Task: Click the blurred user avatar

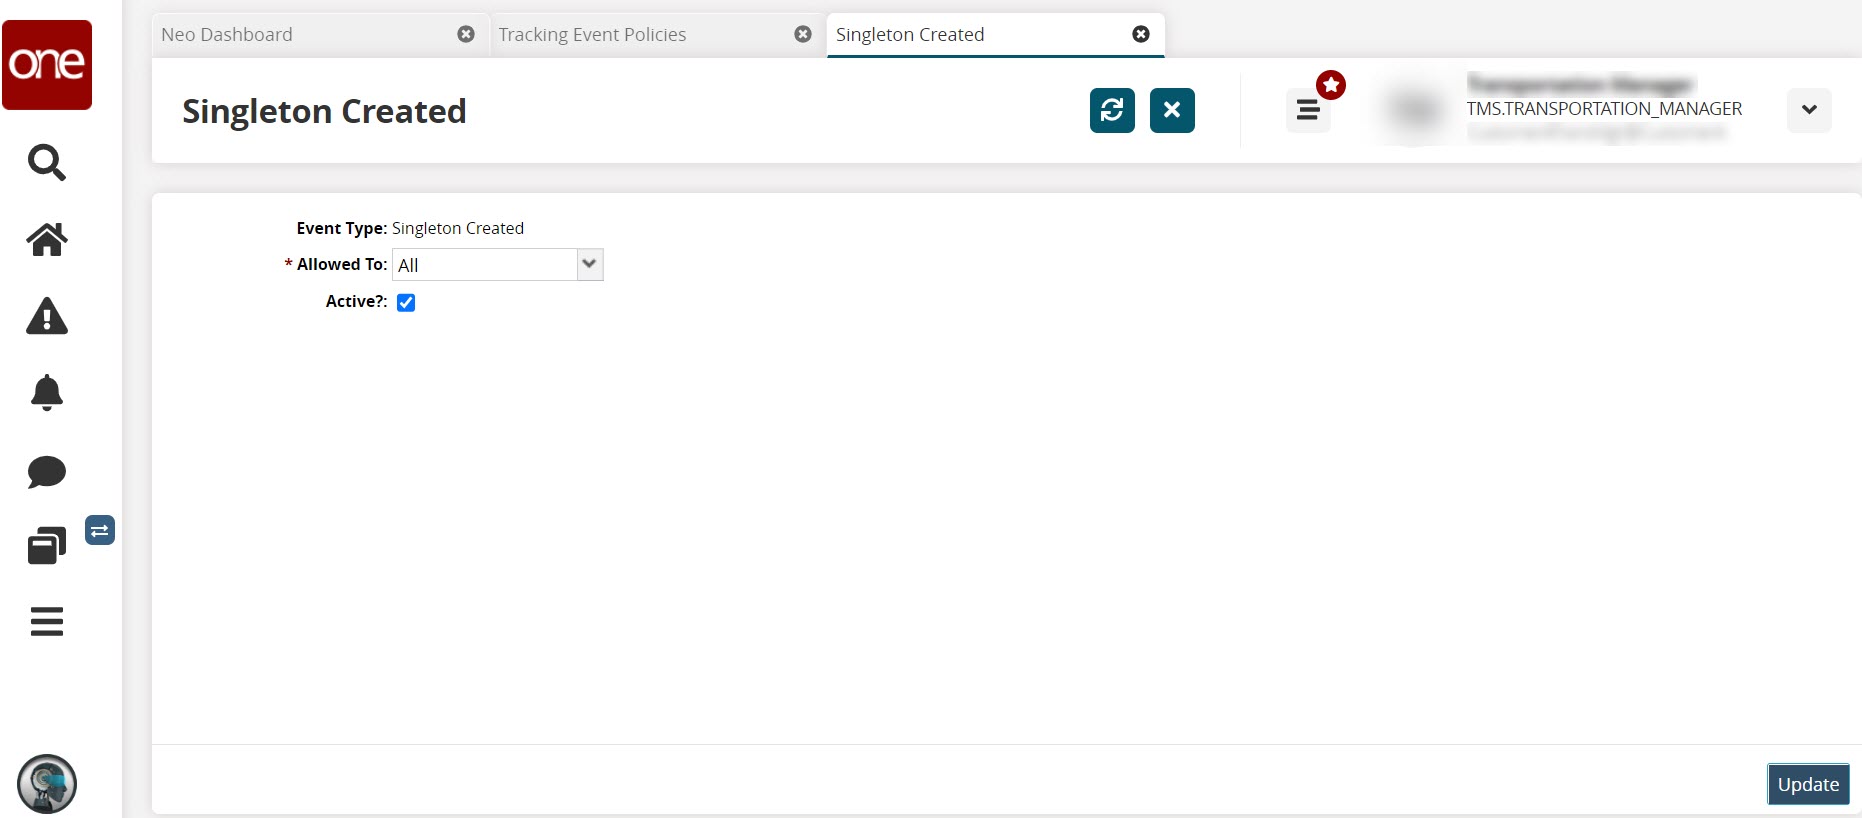Action: pyautogui.click(x=1415, y=110)
